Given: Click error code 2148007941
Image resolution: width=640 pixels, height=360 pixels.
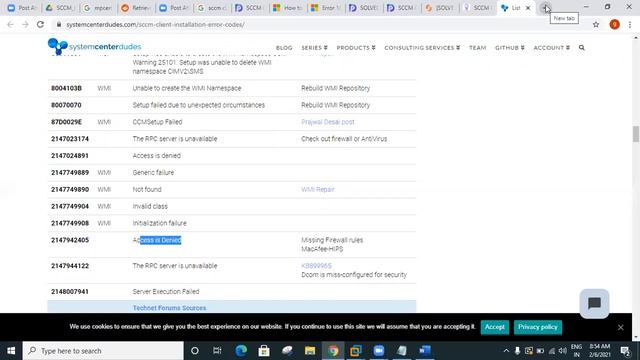Looking at the screenshot, I should pyautogui.click(x=70, y=291).
